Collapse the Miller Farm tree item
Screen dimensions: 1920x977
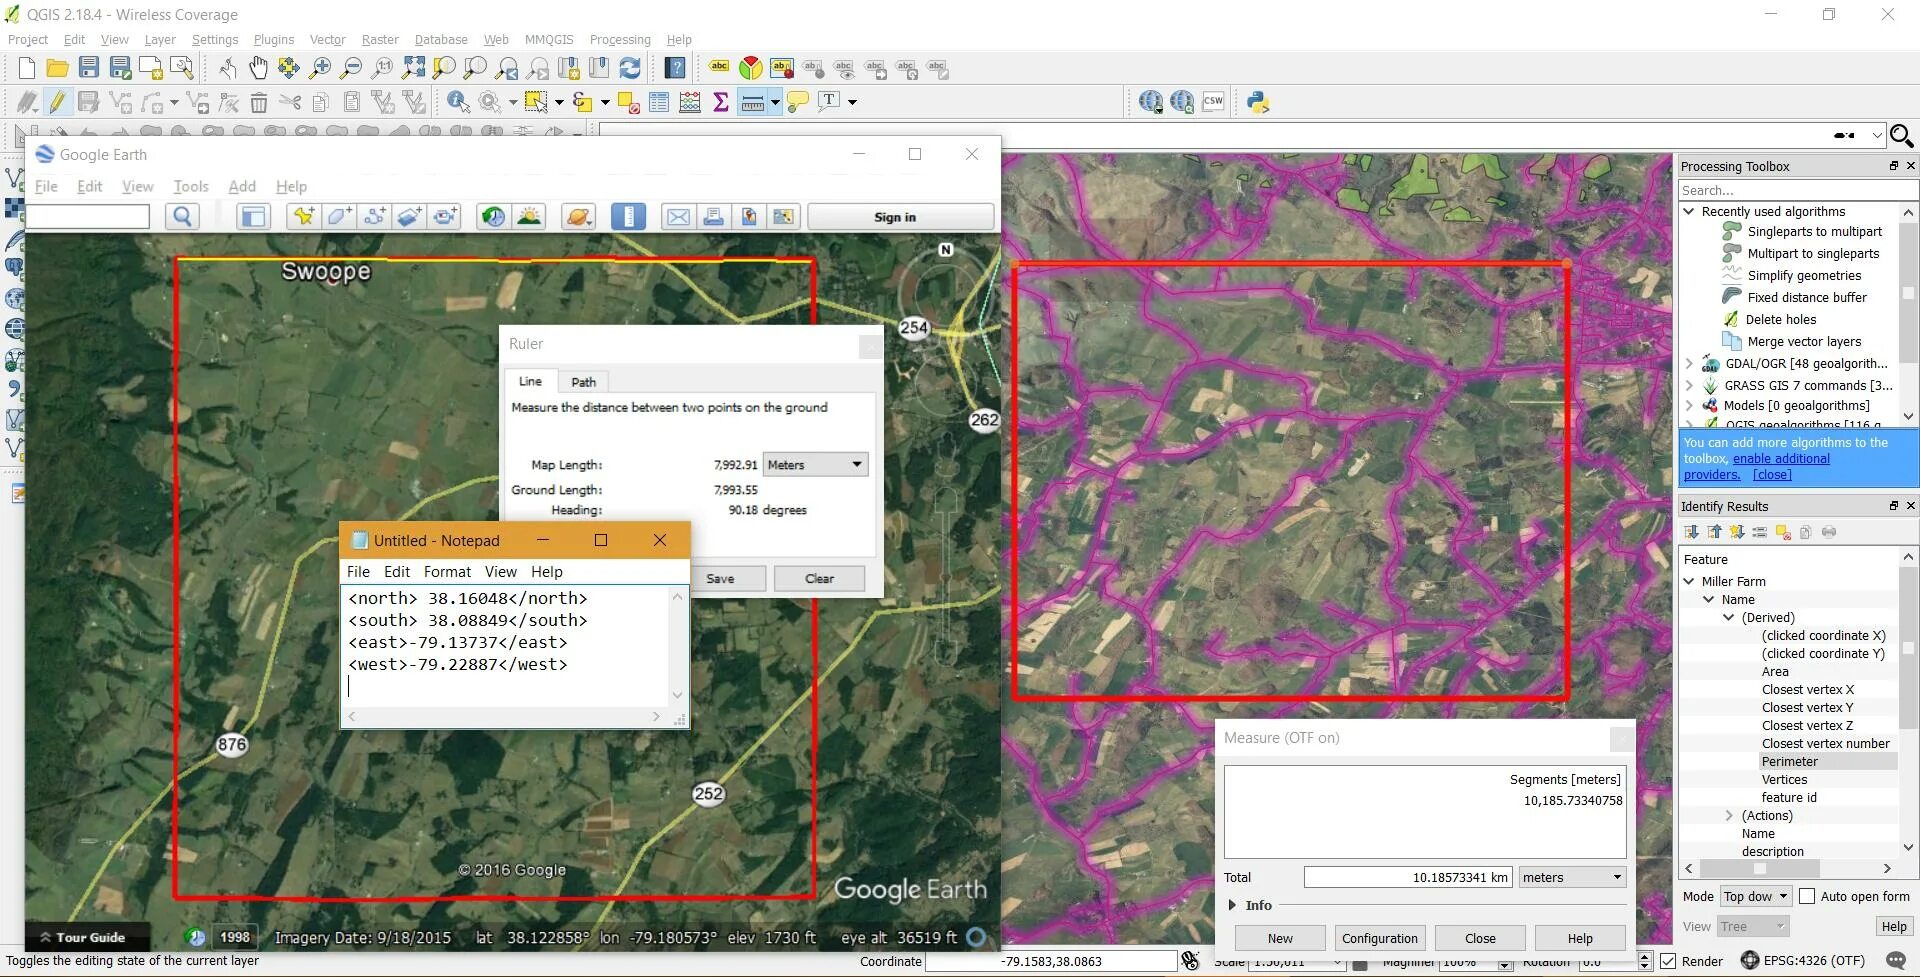1689,581
